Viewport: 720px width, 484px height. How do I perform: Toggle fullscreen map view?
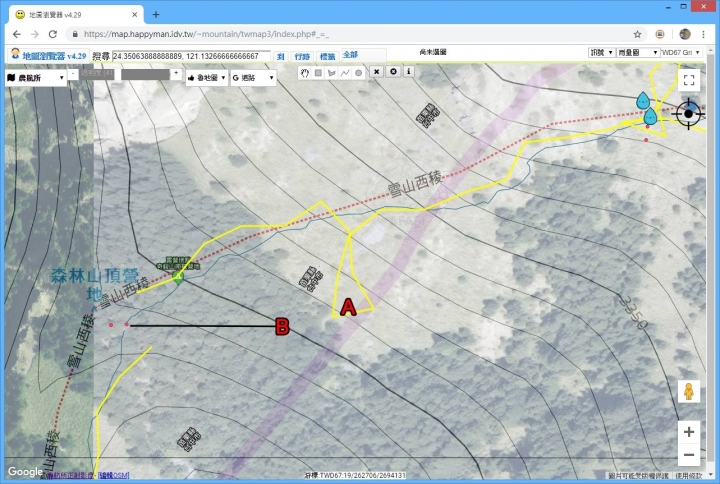(x=689, y=80)
